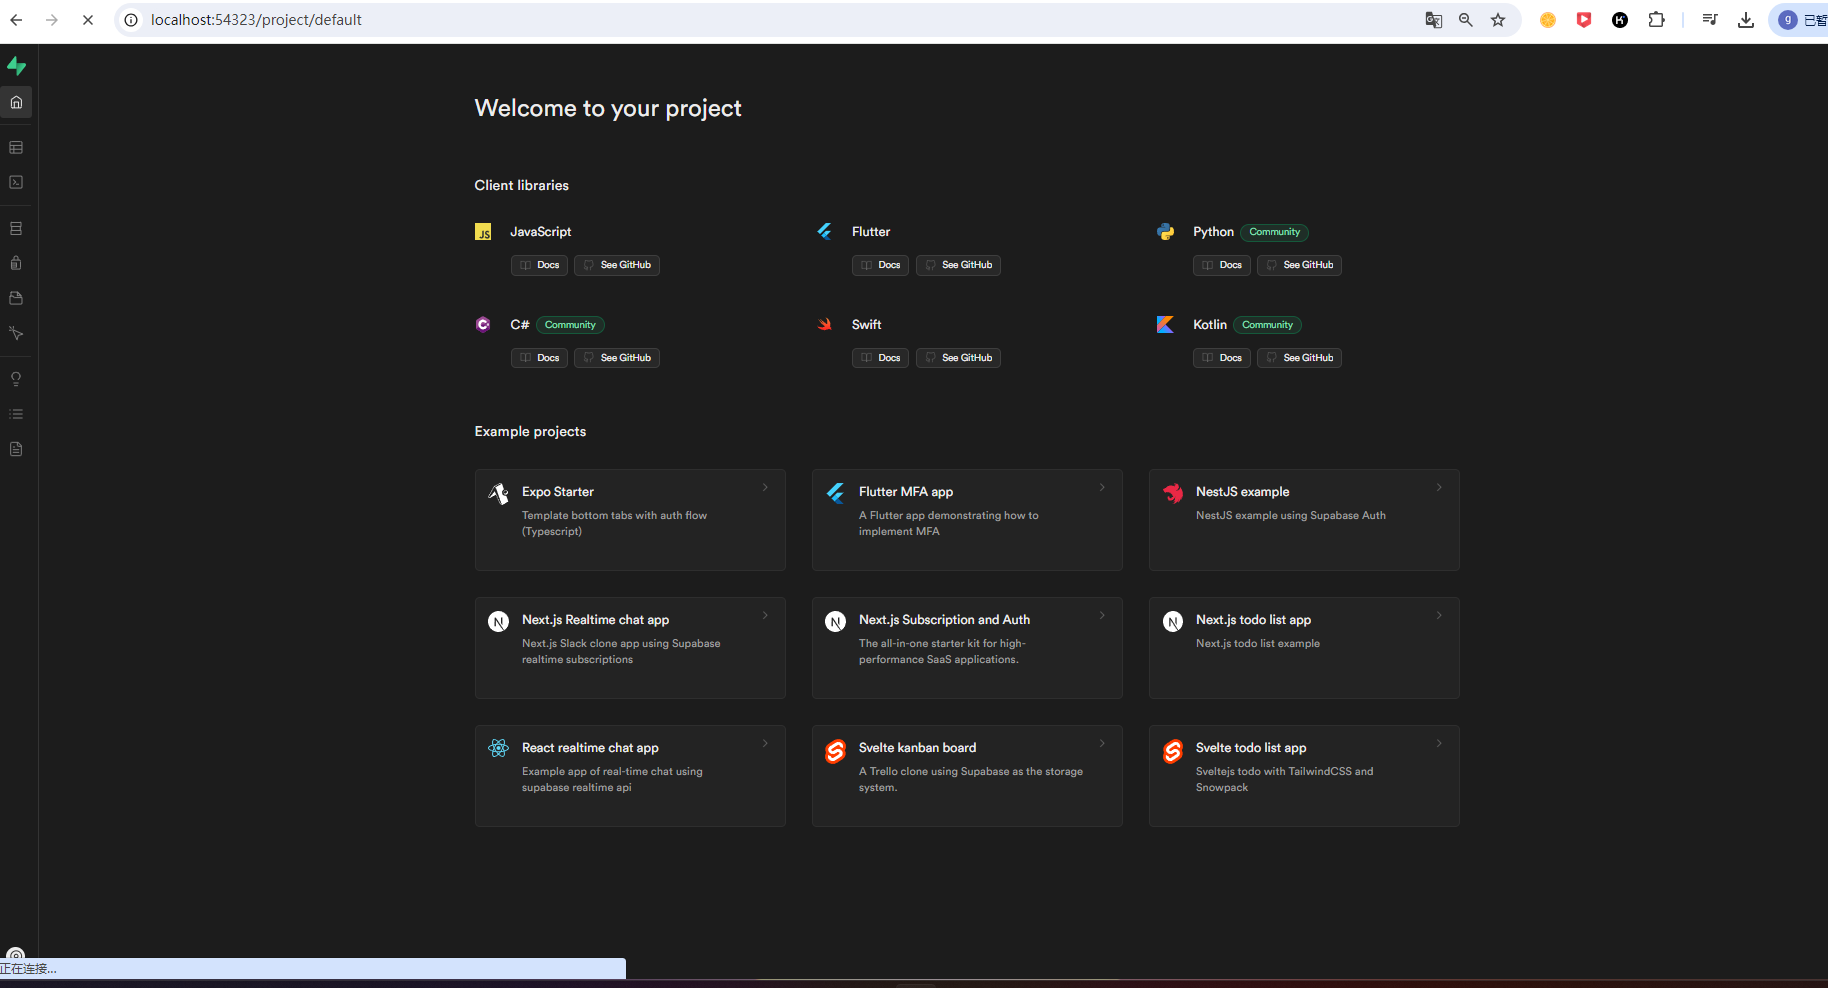Image resolution: width=1828 pixels, height=988 pixels.
Task: Click chevron on Next.js Subscription and Auth card
Action: pyautogui.click(x=1102, y=616)
